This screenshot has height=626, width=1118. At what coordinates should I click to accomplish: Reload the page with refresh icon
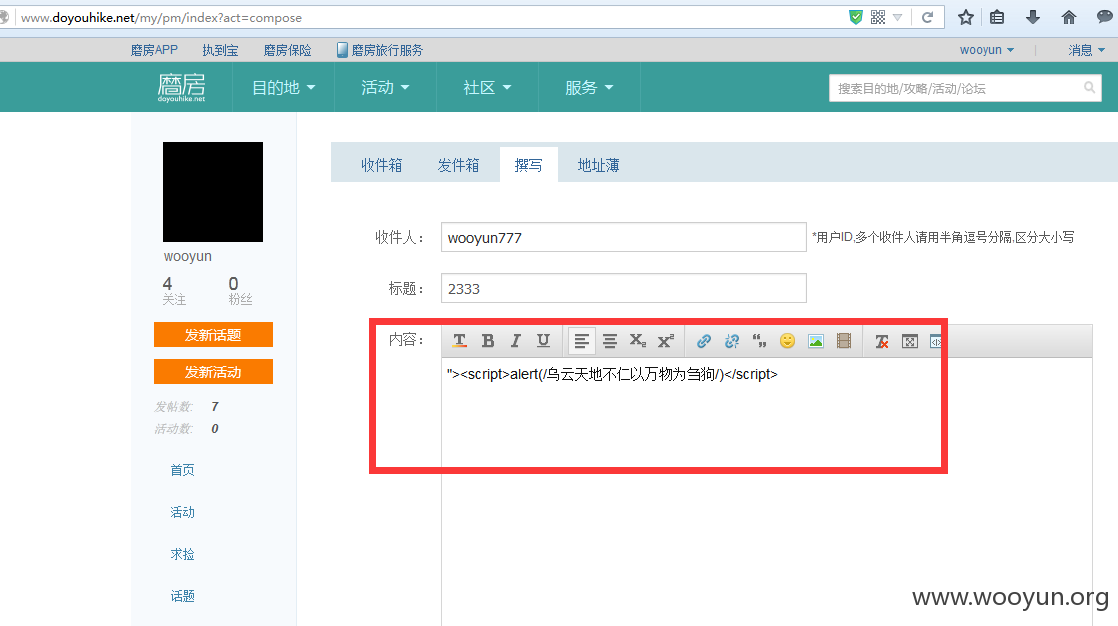(928, 17)
